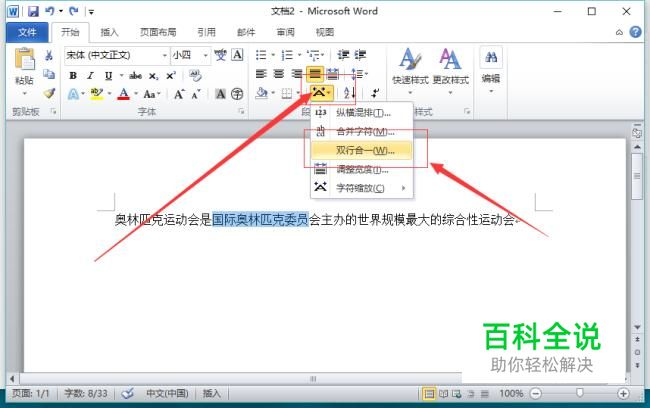
Task: Toggle justify alignment (highlighted)
Action: click(315, 74)
